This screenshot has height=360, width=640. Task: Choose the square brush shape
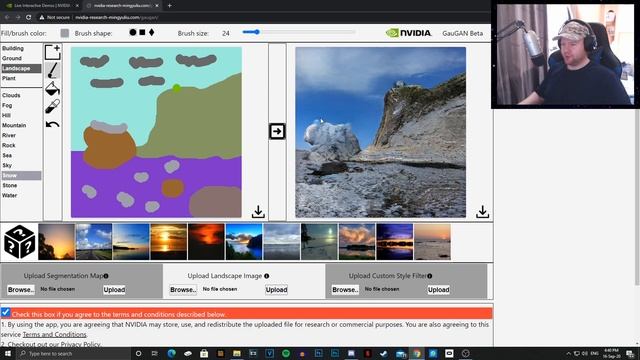pyautogui.click(x=142, y=32)
